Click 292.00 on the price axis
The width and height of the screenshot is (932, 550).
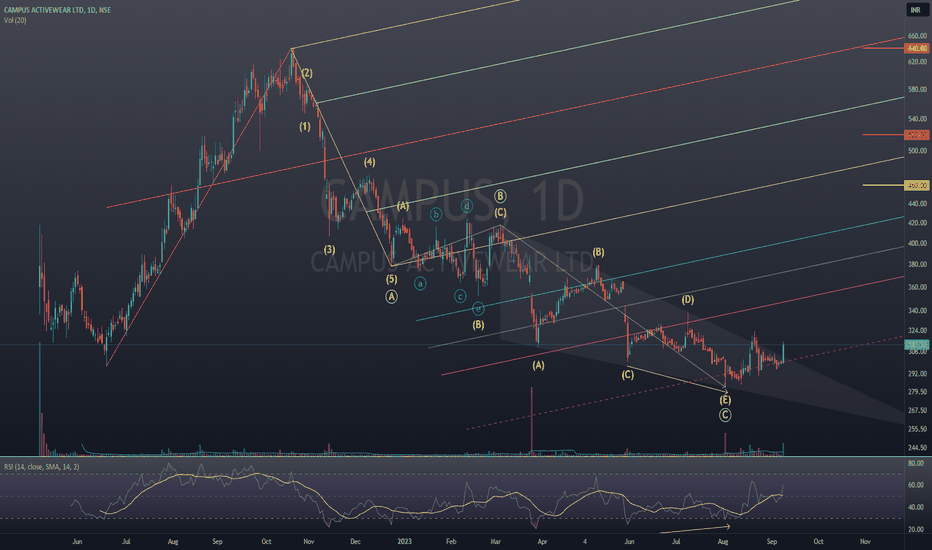tap(917, 373)
